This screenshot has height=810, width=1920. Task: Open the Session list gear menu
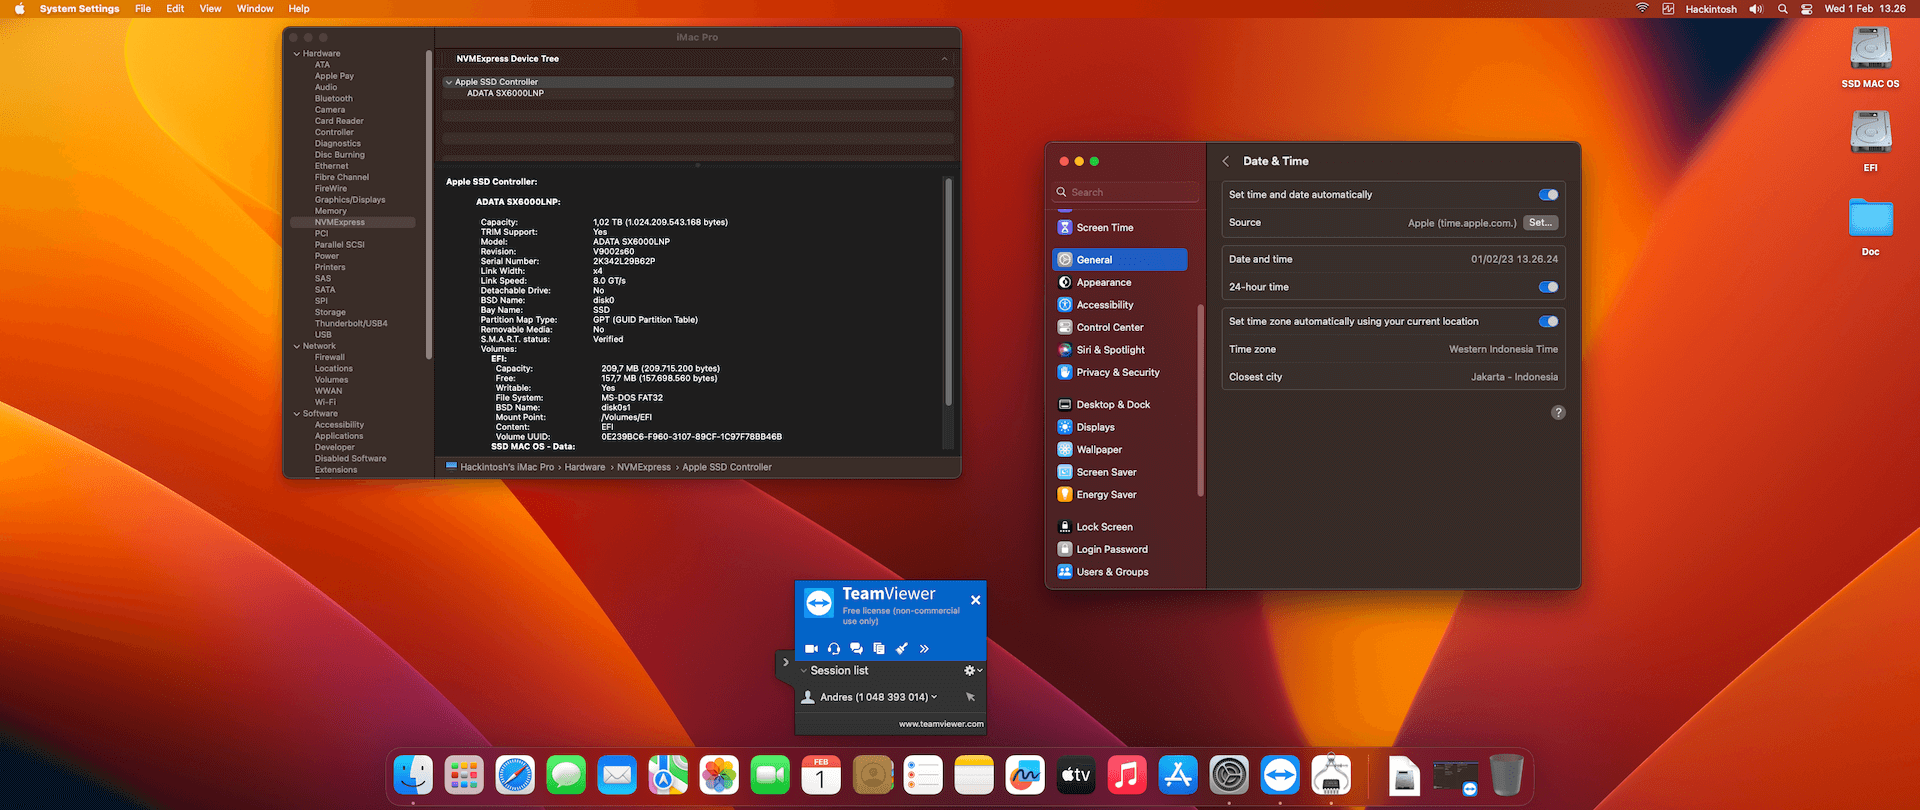pyautogui.click(x=972, y=671)
